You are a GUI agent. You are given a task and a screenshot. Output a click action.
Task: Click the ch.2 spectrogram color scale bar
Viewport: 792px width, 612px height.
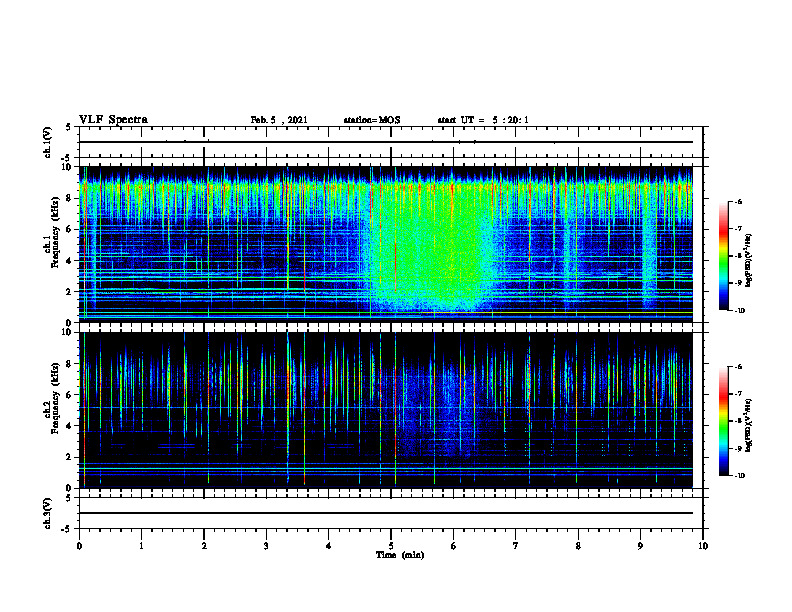(x=724, y=422)
